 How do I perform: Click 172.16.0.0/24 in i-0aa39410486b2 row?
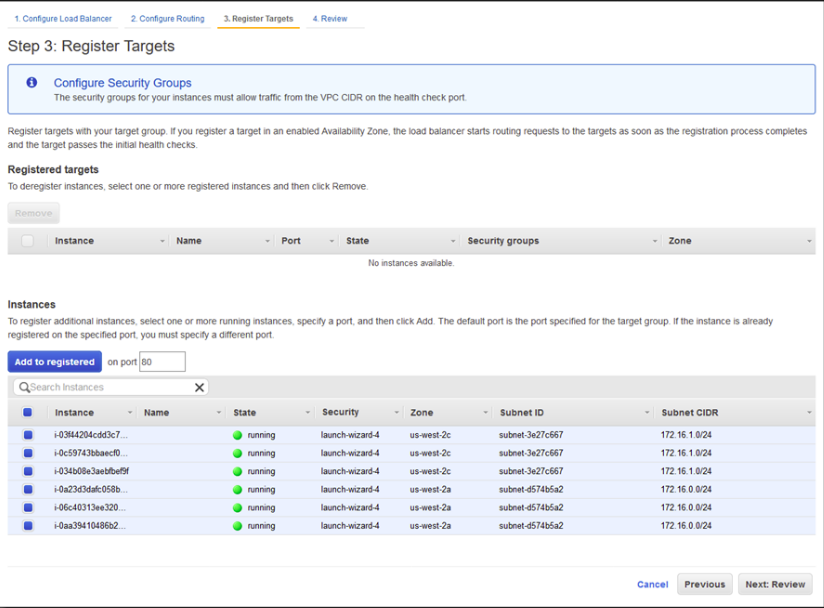(686, 526)
